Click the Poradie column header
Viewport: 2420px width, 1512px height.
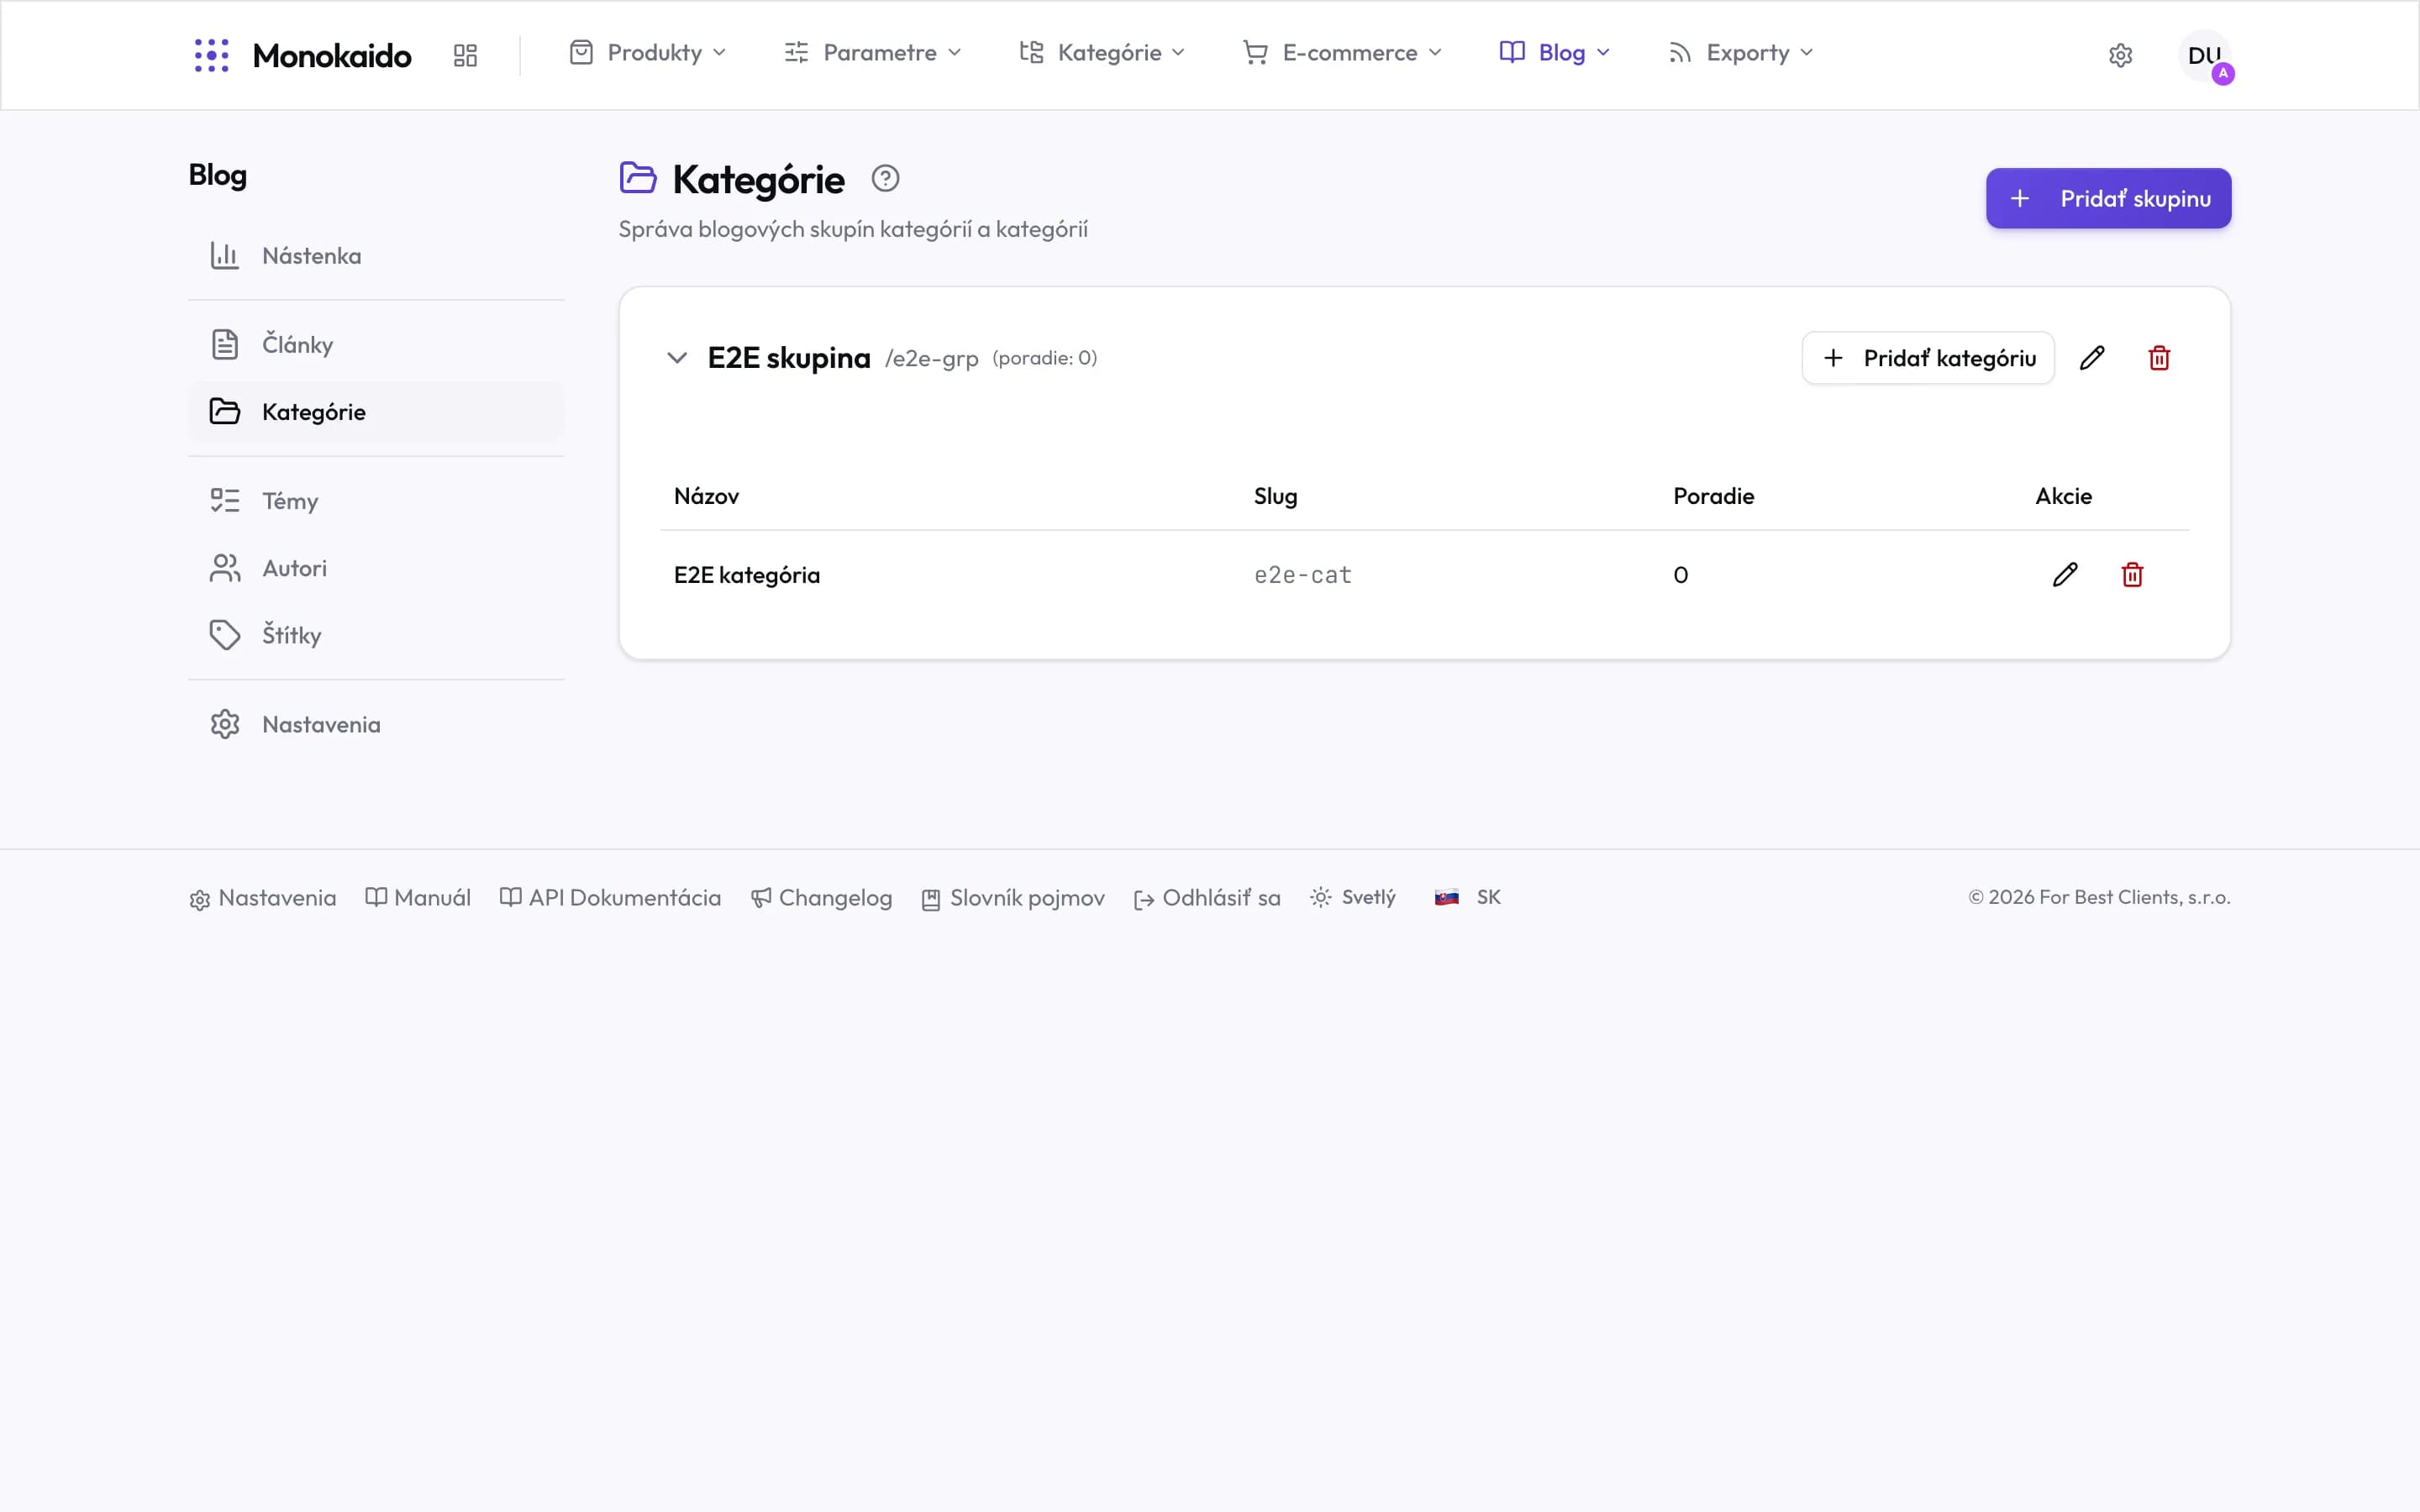[x=1714, y=496]
